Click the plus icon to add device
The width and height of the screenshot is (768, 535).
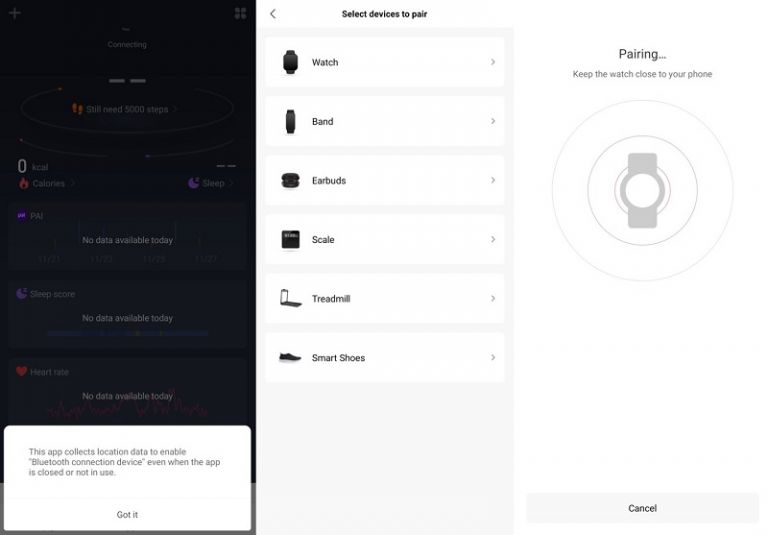pyautogui.click(x=14, y=13)
